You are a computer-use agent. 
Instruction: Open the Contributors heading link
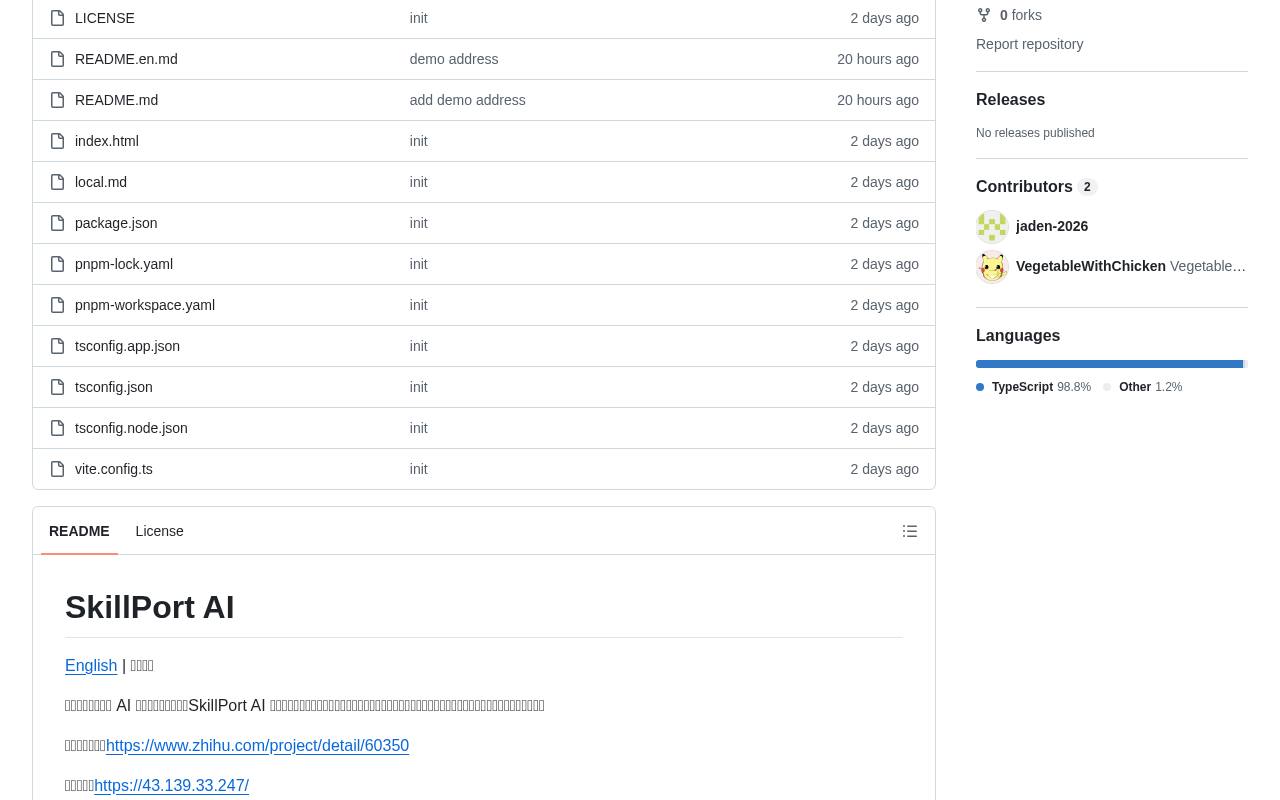pos(1036,187)
